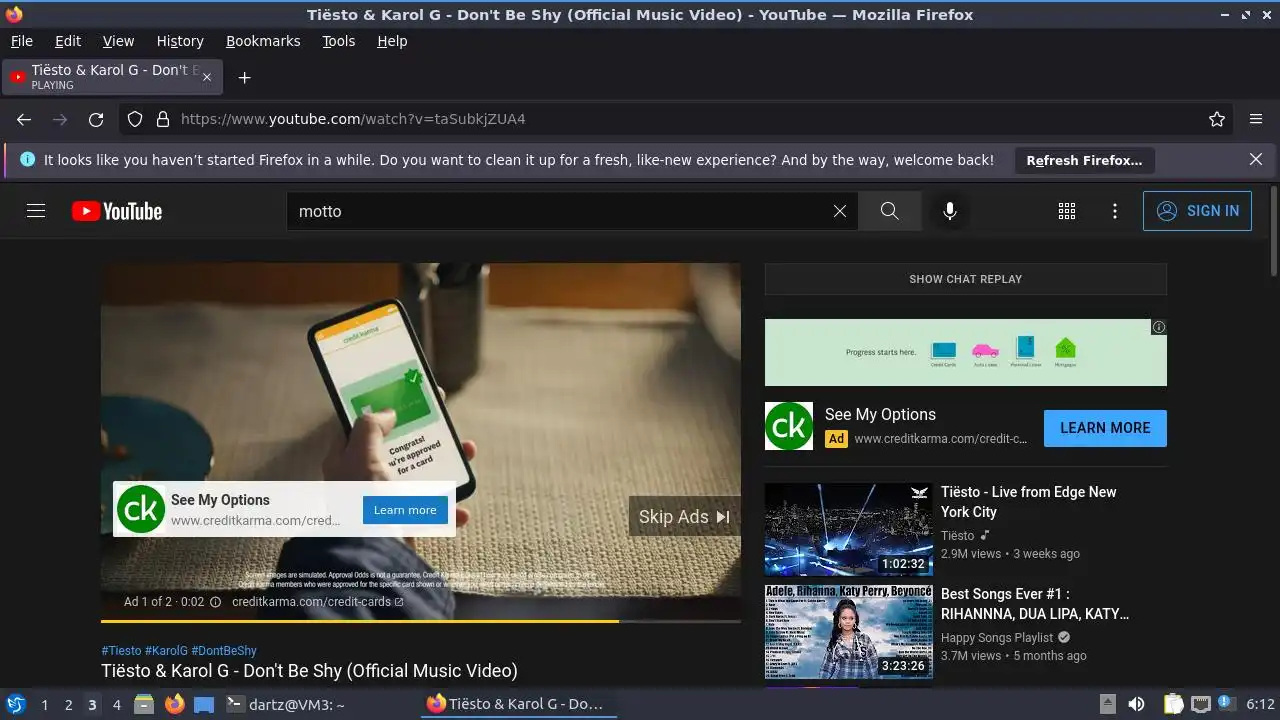The image size is (1280, 720).
Task: Click the 6:12 taskbar clock
Action: pyautogui.click(x=1260, y=704)
